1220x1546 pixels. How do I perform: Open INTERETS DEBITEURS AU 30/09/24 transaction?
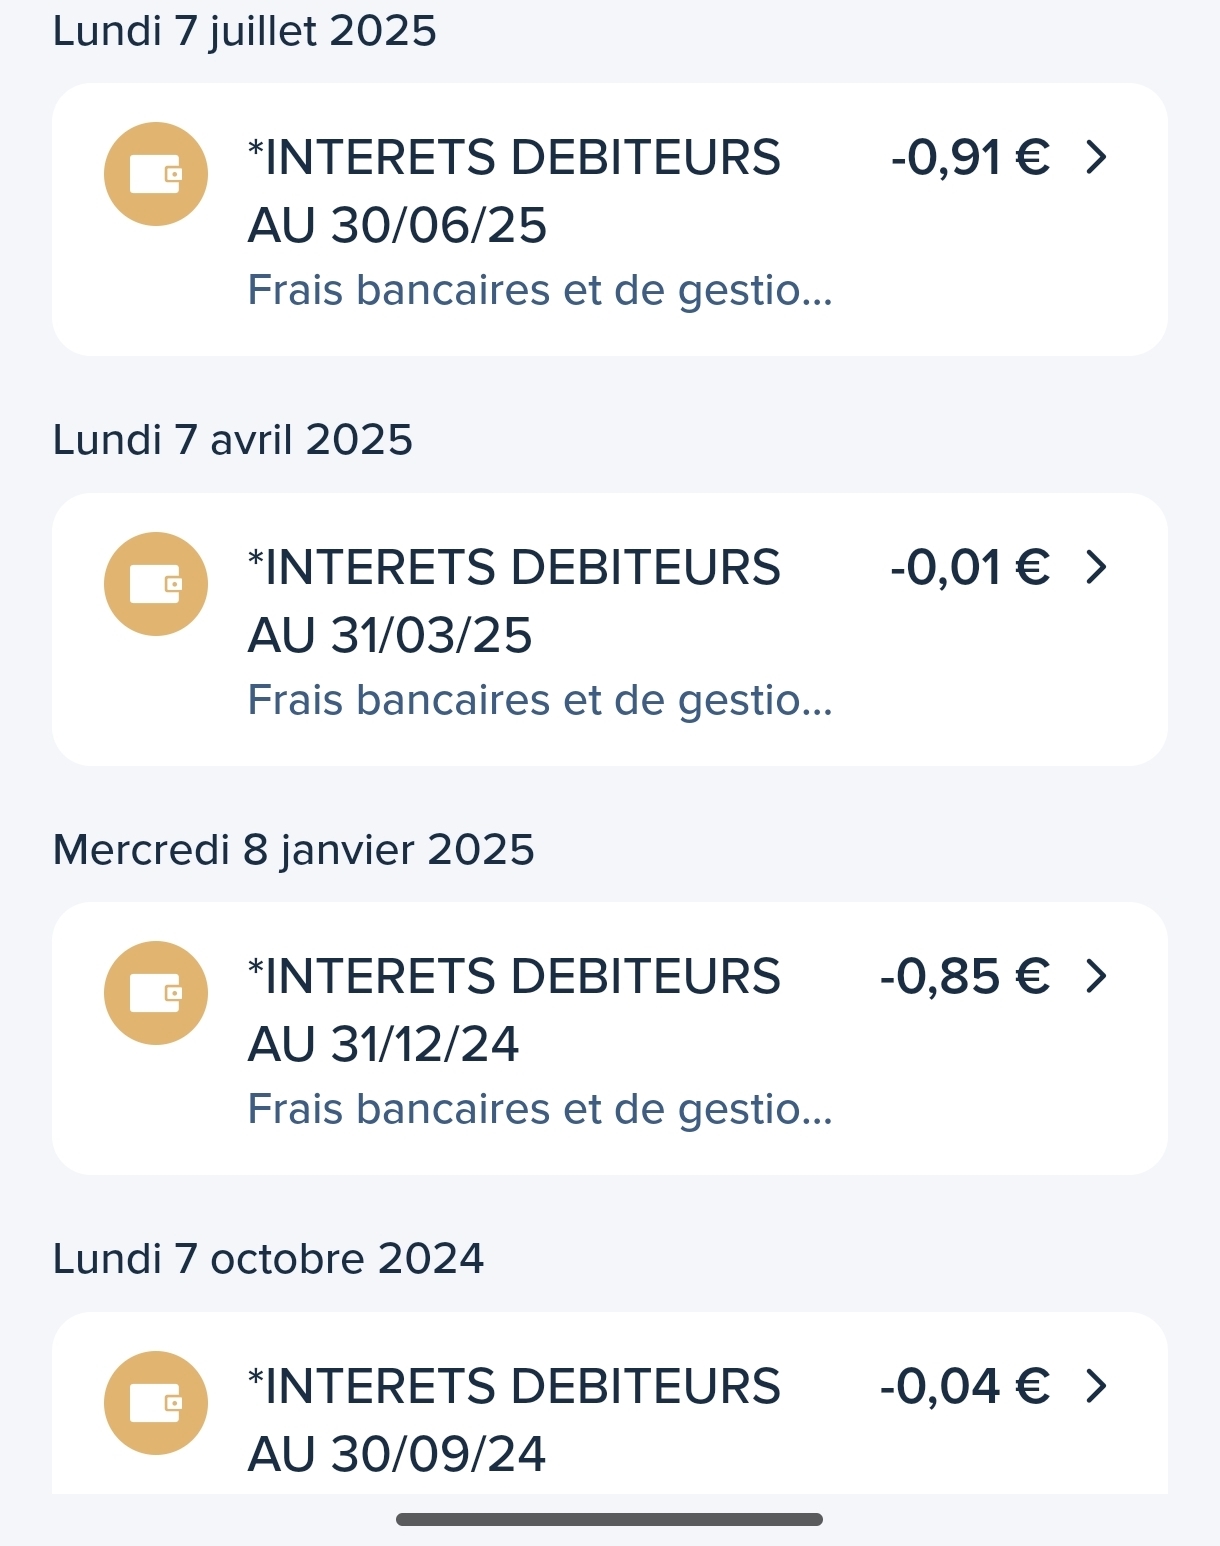(513, 1420)
